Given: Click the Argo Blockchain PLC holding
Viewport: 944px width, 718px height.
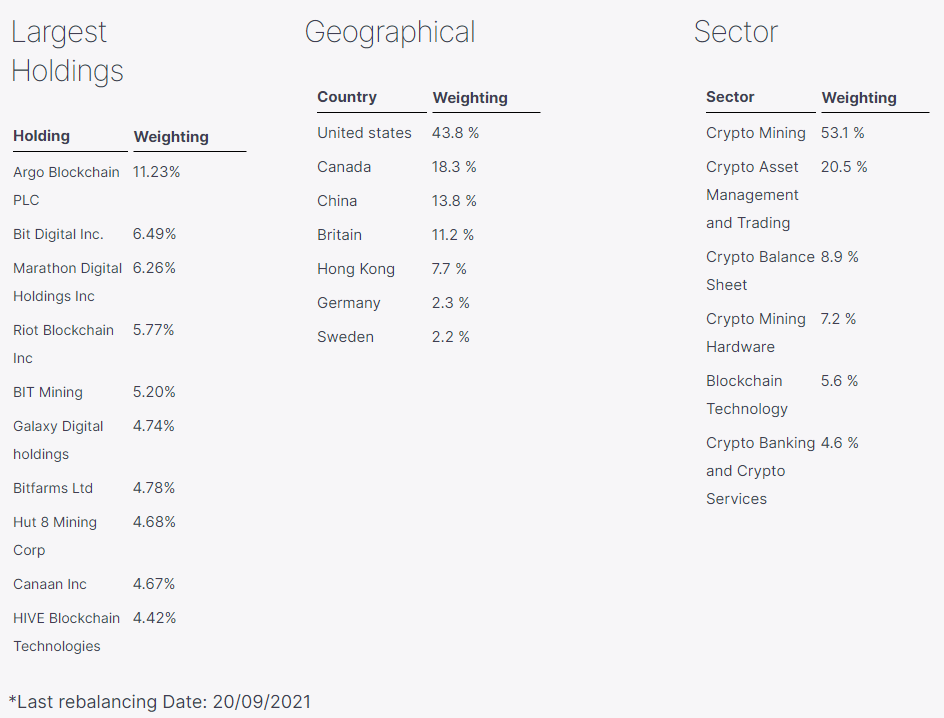Looking at the screenshot, I should point(66,186).
